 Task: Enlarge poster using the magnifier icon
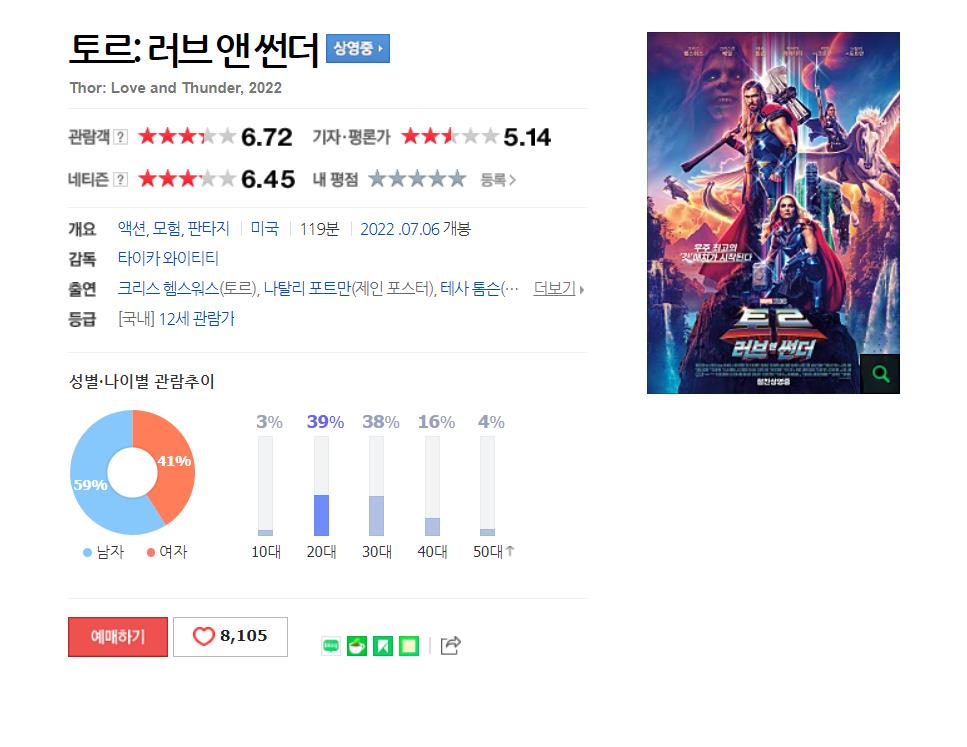[880, 374]
